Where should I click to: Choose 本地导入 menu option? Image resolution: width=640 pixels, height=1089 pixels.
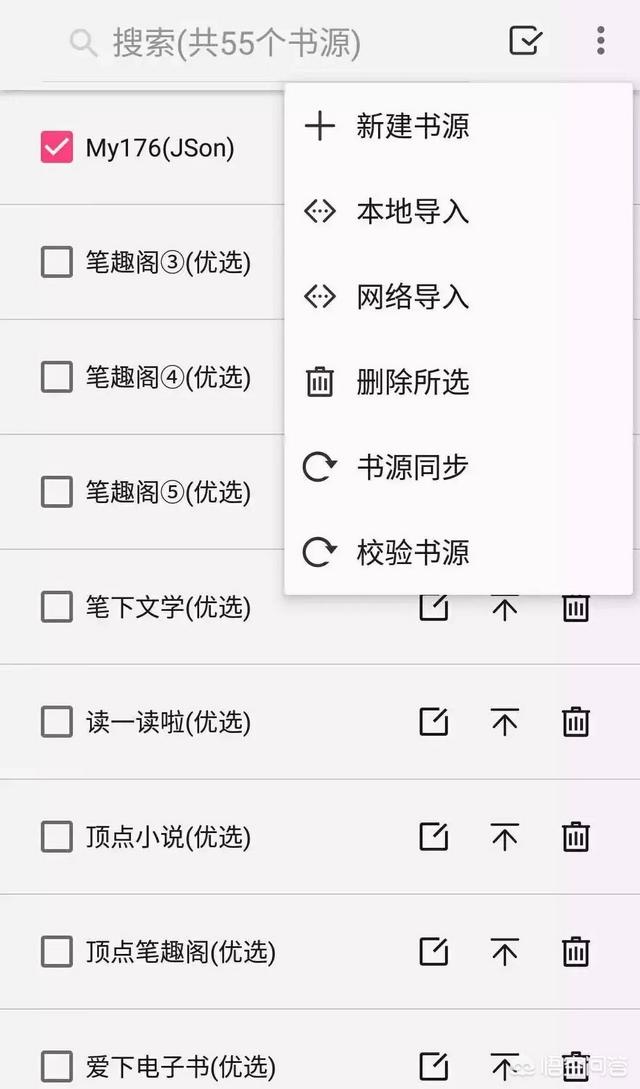[x=458, y=211]
